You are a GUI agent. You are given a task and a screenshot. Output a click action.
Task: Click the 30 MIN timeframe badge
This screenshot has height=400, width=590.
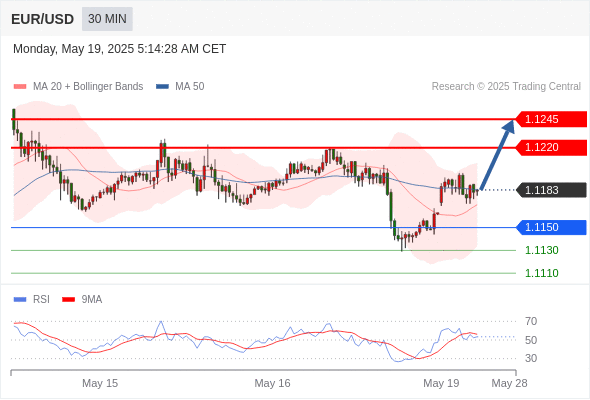tap(107, 19)
